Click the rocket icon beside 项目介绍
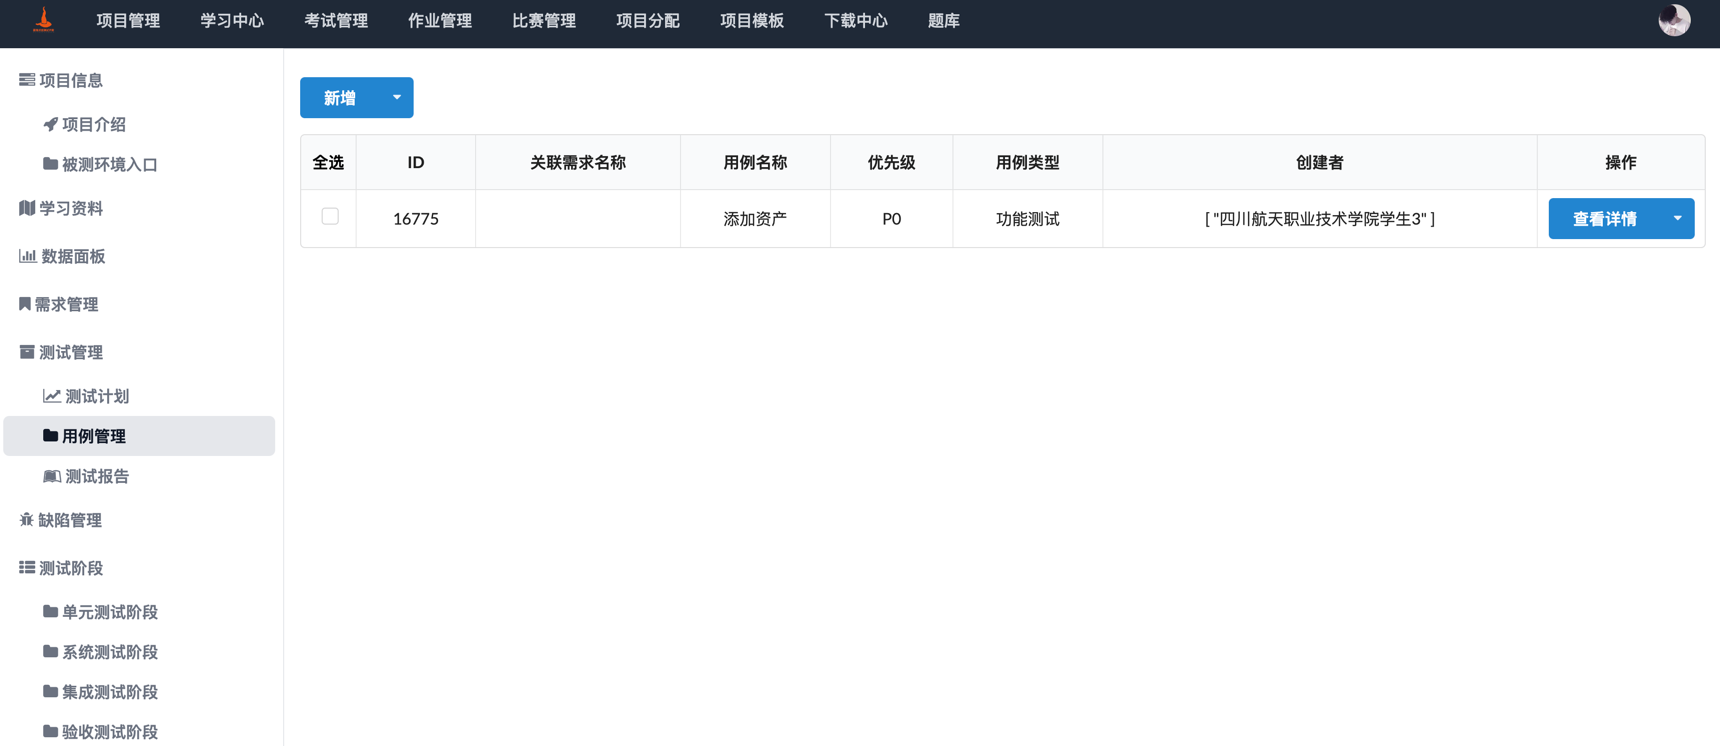This screenshot has width=1720, height=746. tap(50, 124)
